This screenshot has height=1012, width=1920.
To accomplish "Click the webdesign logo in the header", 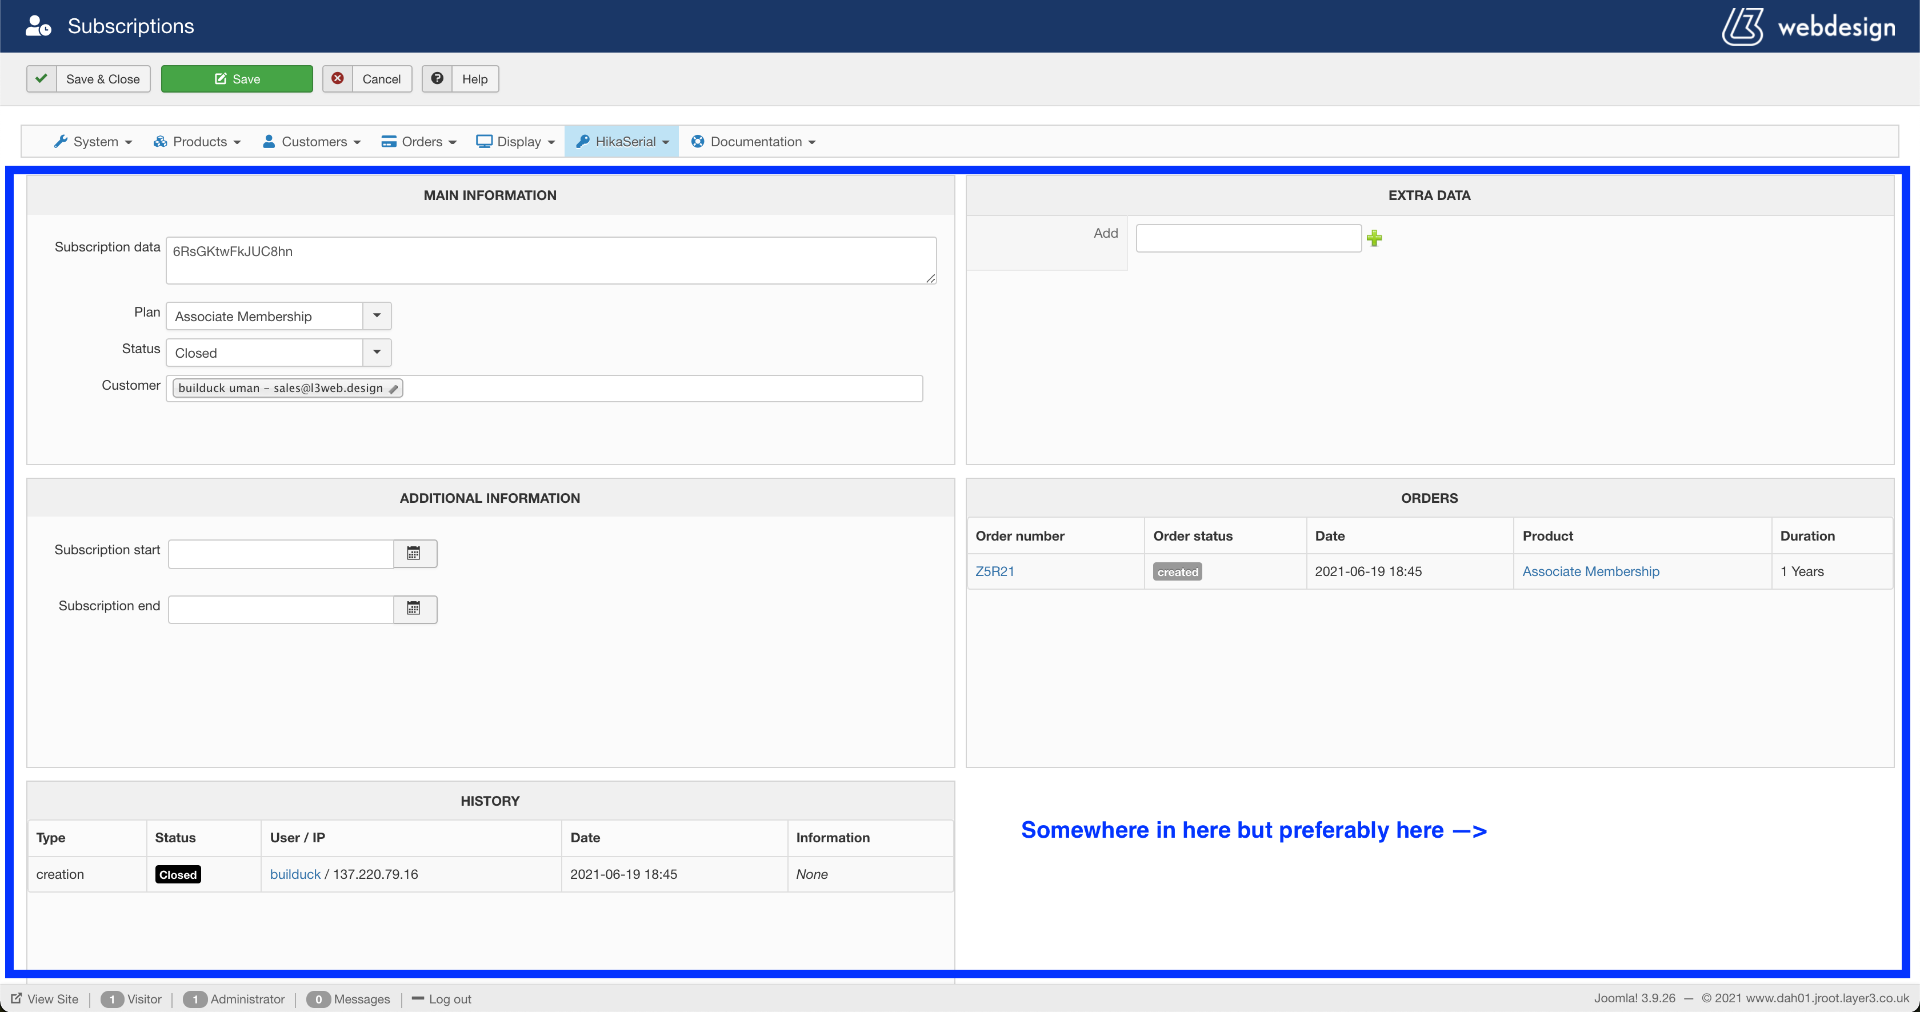I will pyautogui.click(x=1808, y=27).
